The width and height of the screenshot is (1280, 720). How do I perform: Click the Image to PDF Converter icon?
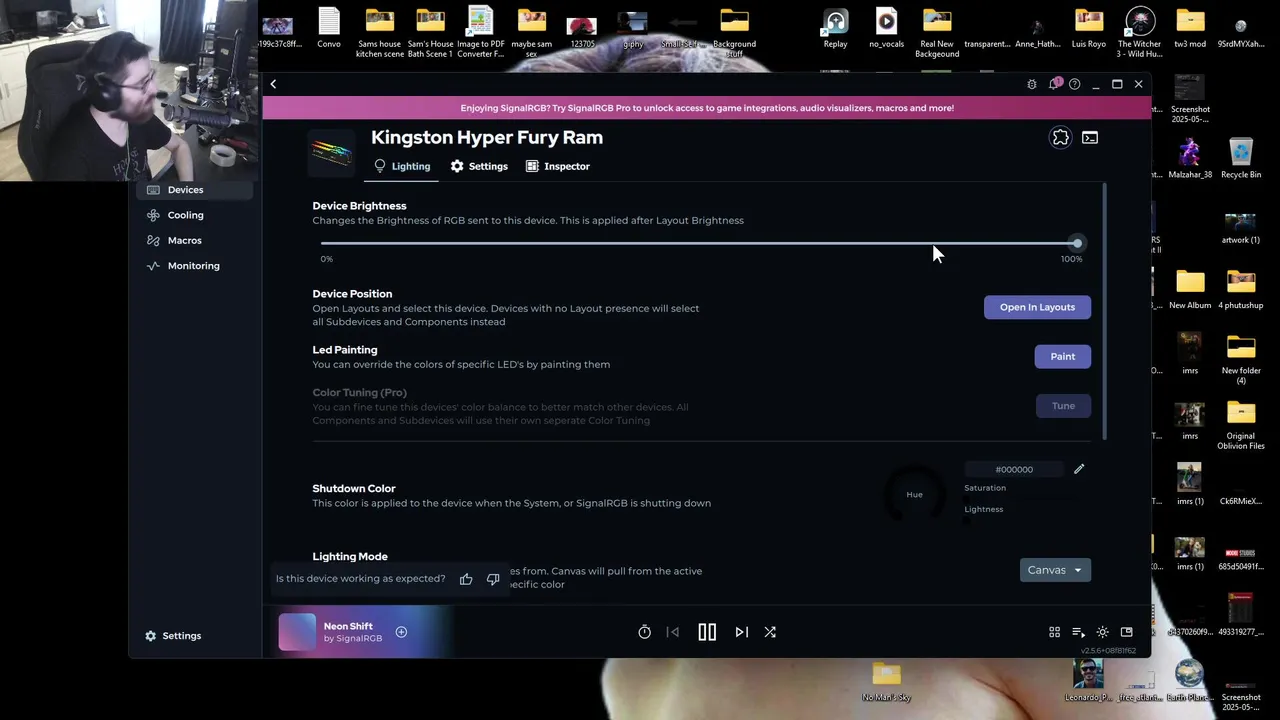(x=481, y=33)
